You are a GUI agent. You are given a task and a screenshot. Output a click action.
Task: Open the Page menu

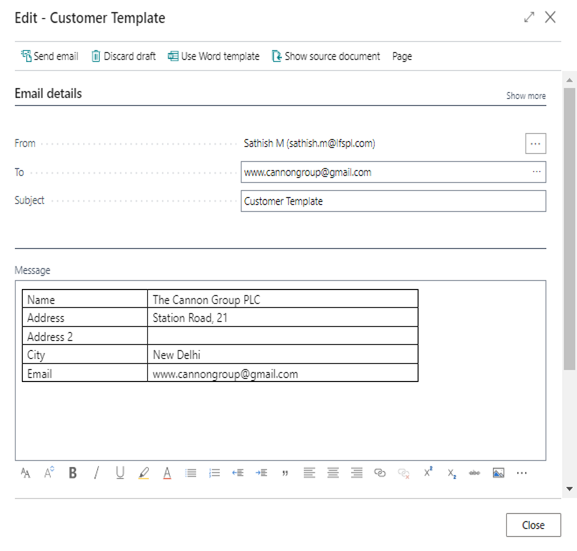(x=402, y=56)
